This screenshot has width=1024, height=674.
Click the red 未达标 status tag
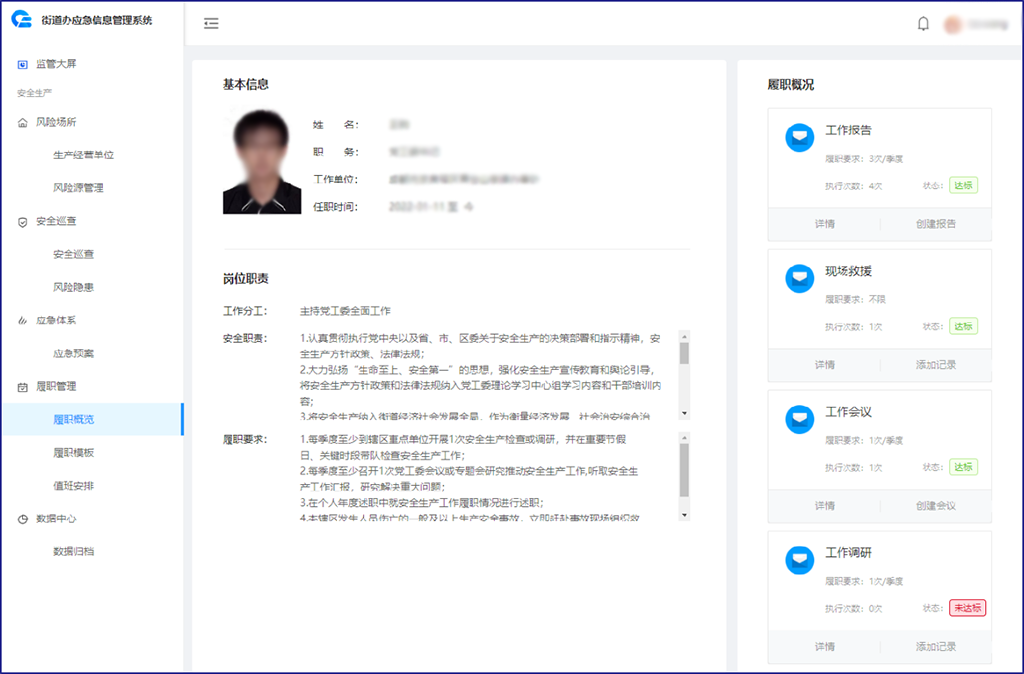click(967, 608)
